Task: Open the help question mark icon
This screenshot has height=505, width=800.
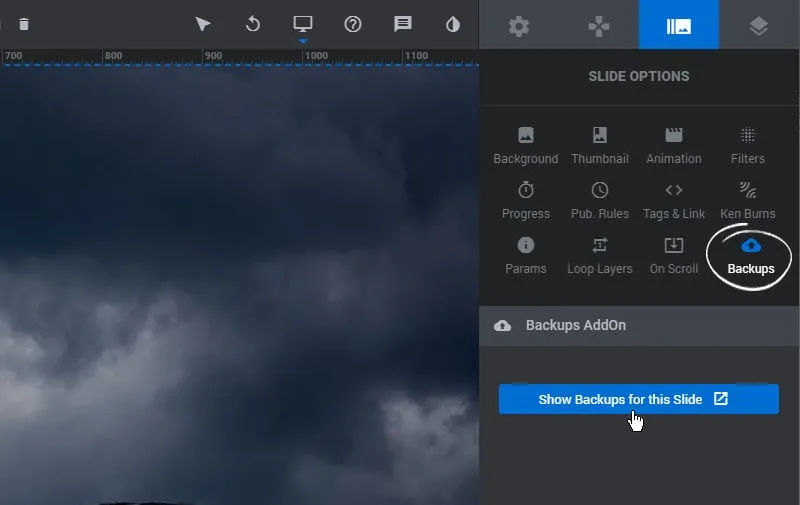Action: point(353,24)
